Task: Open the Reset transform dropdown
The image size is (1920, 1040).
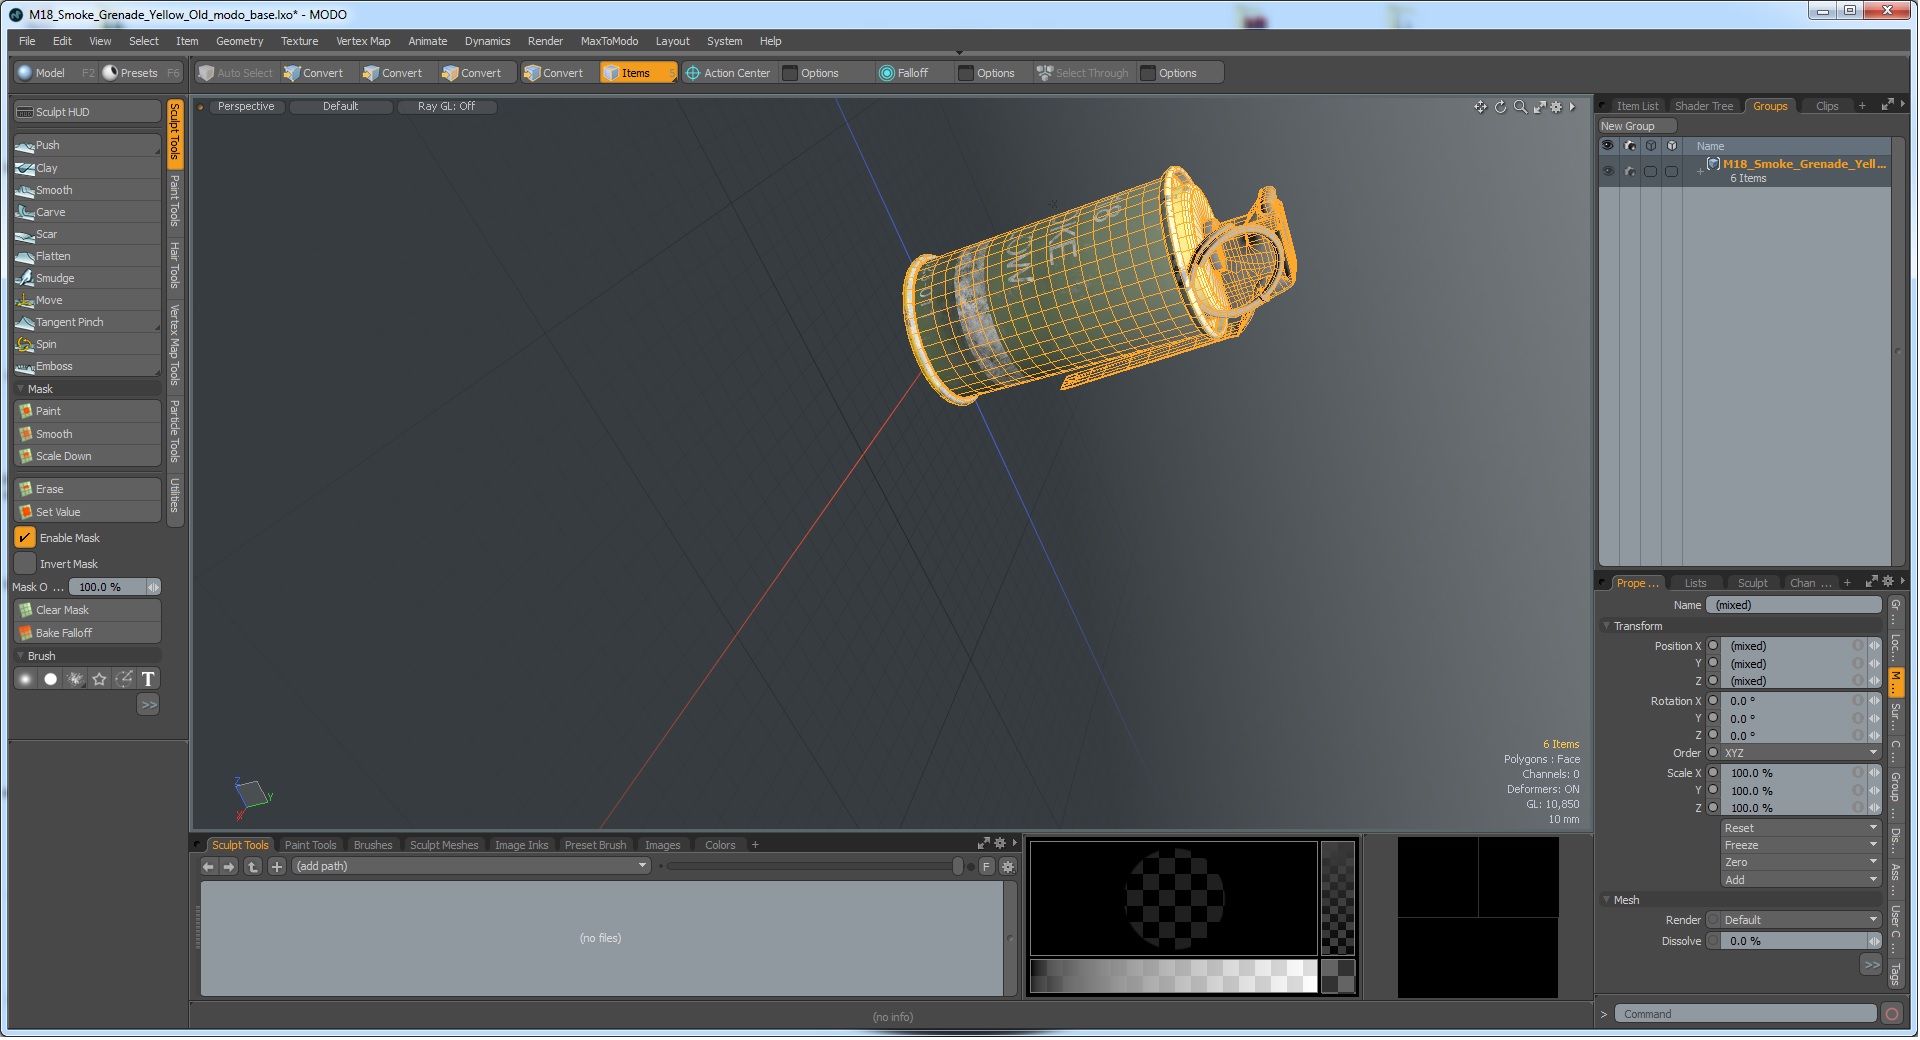Action: 1801,828
